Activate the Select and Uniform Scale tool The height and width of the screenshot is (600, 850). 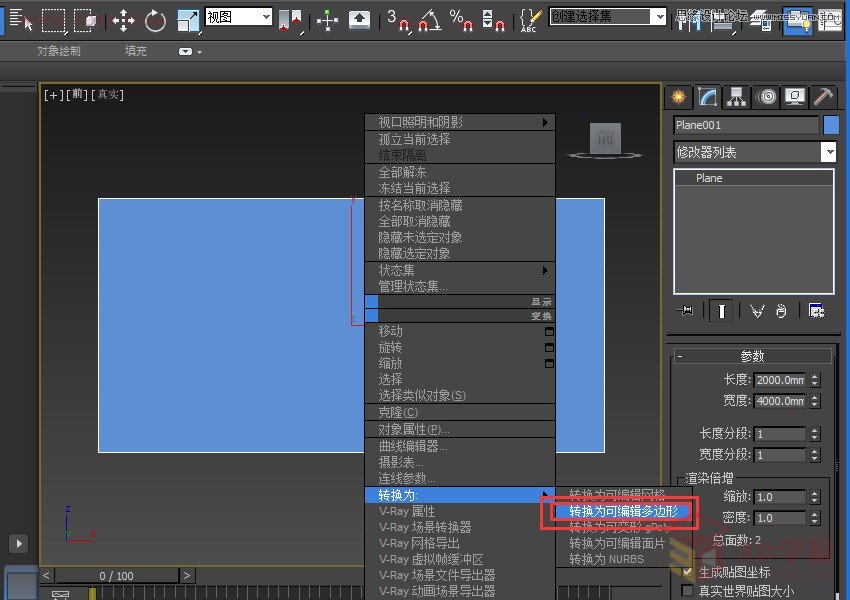click(x=186, y=20)
